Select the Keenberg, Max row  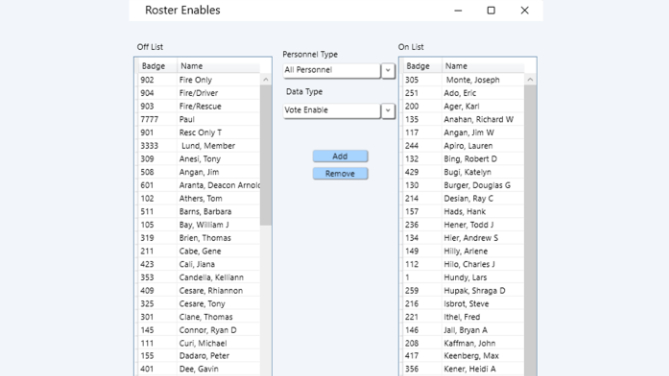pyautogui.click(x=463, y=356)
